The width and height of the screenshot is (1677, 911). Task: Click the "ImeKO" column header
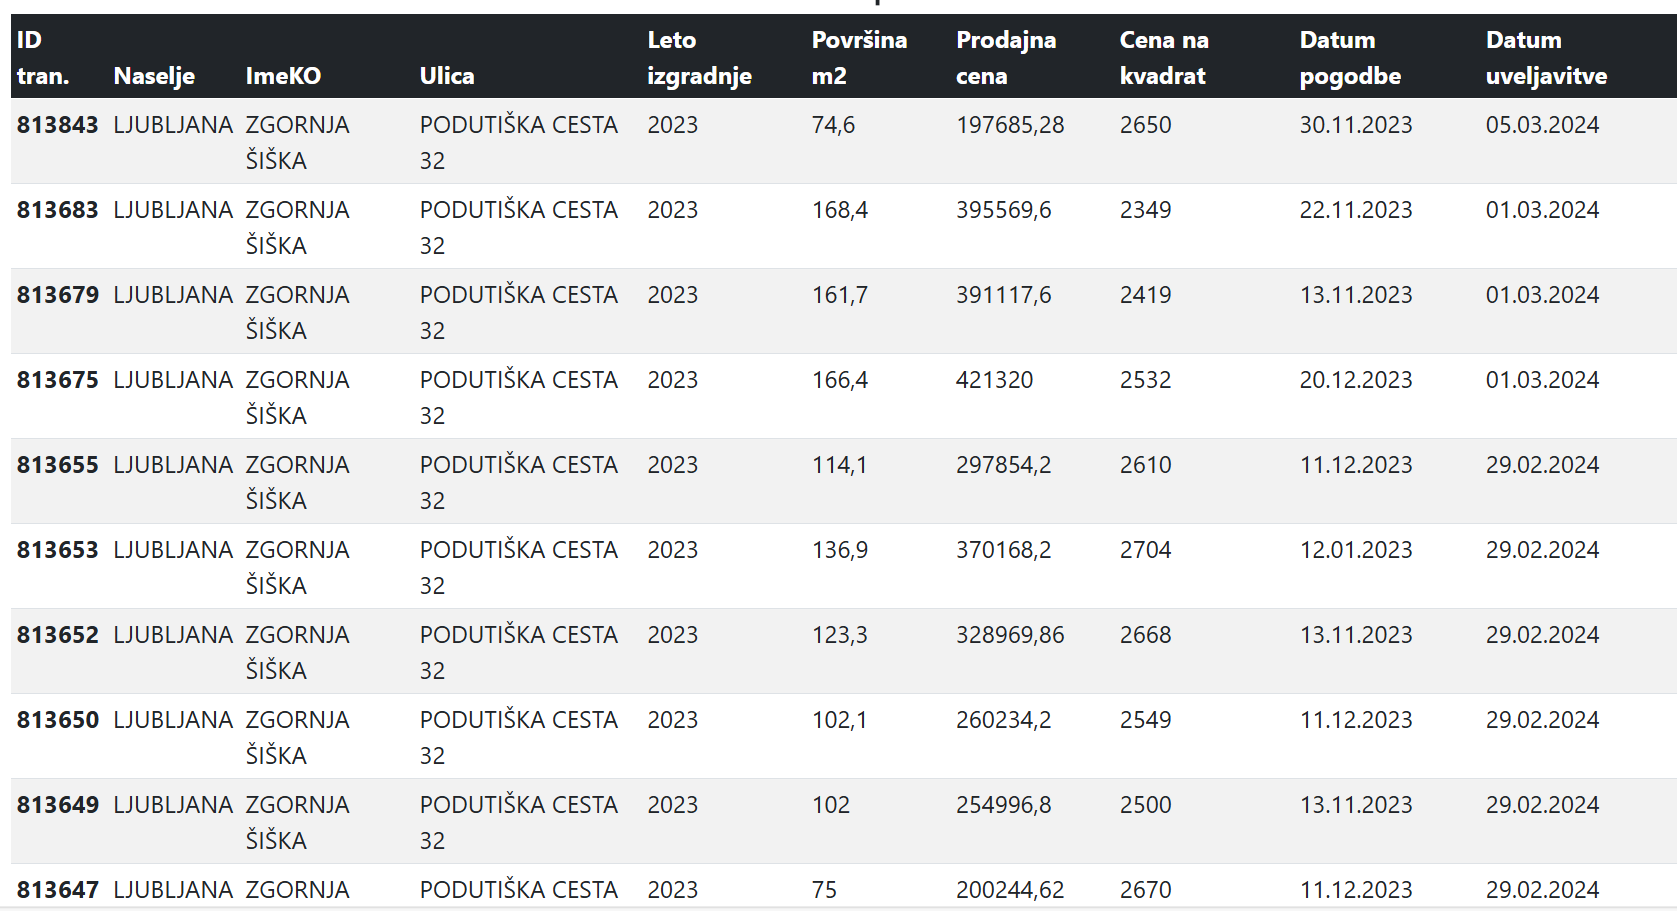click(x=283, y=76)
